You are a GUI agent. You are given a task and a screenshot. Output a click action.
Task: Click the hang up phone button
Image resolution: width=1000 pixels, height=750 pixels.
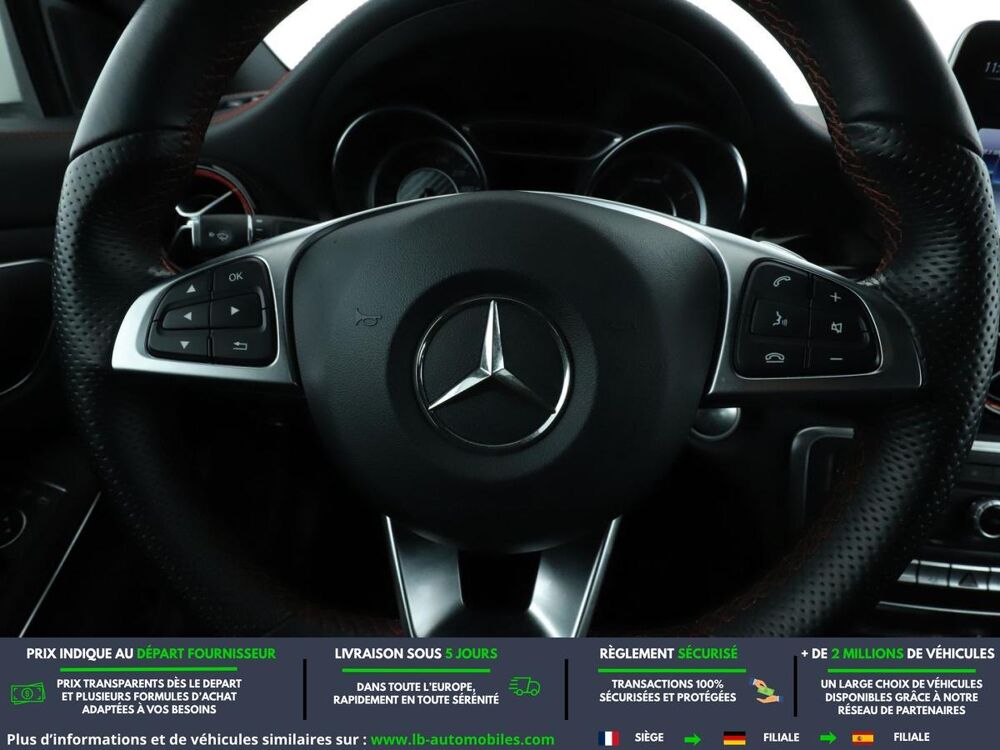point(774,358)
